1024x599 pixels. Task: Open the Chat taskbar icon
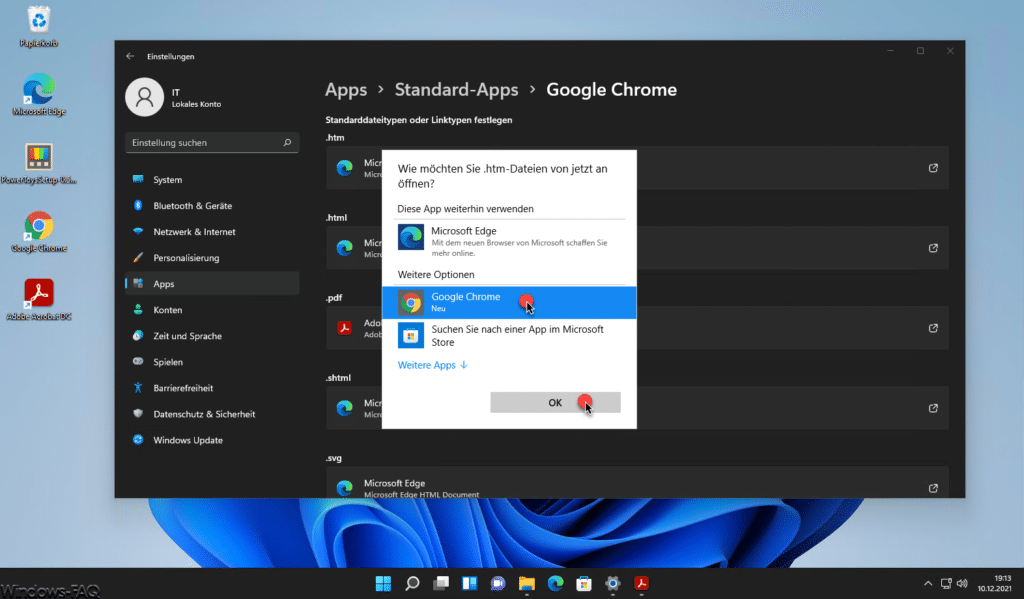coord(498,583)
